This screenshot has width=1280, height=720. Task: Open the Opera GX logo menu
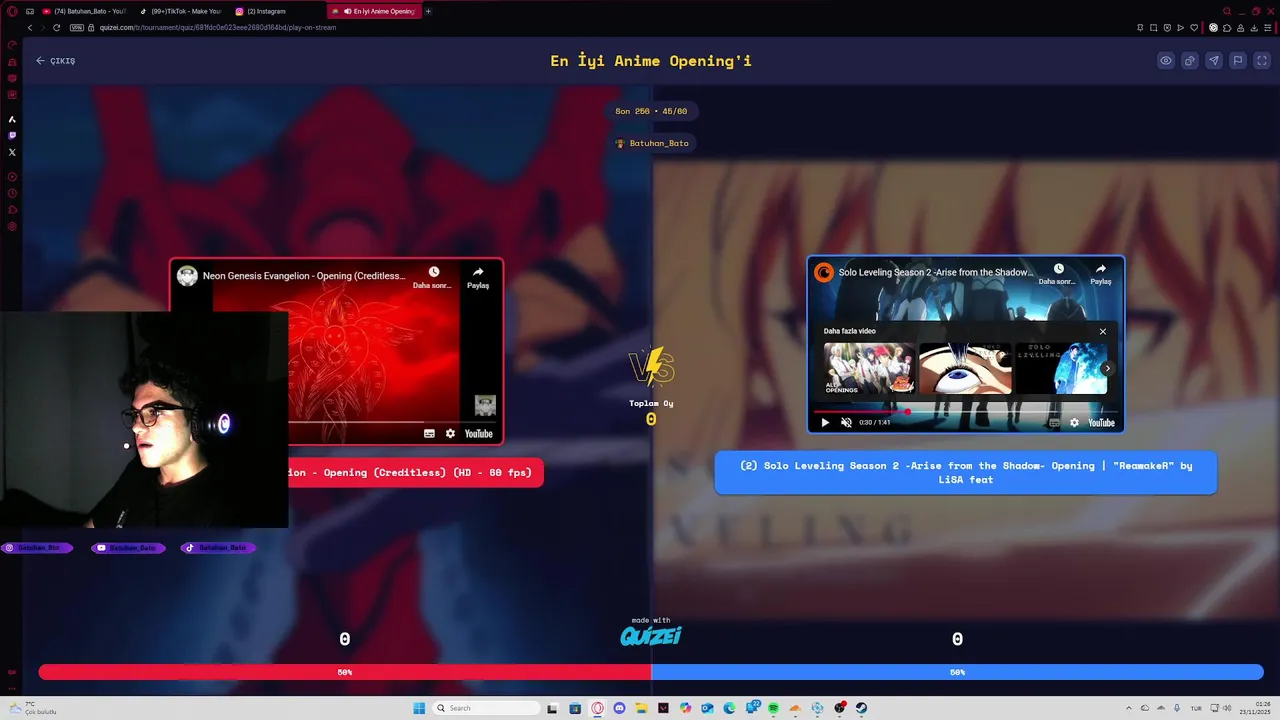point(12,11)
